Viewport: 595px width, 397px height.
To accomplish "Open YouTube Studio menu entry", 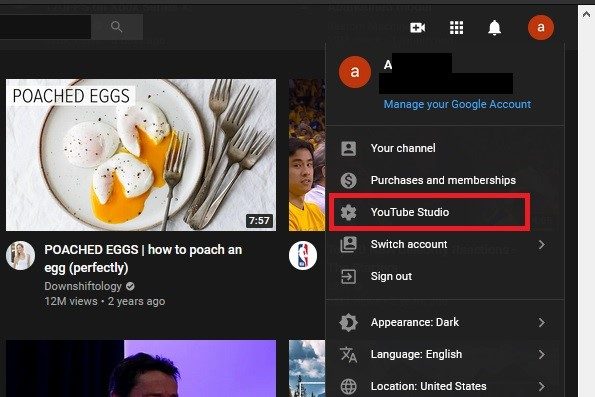I will [x=445, y=212].
